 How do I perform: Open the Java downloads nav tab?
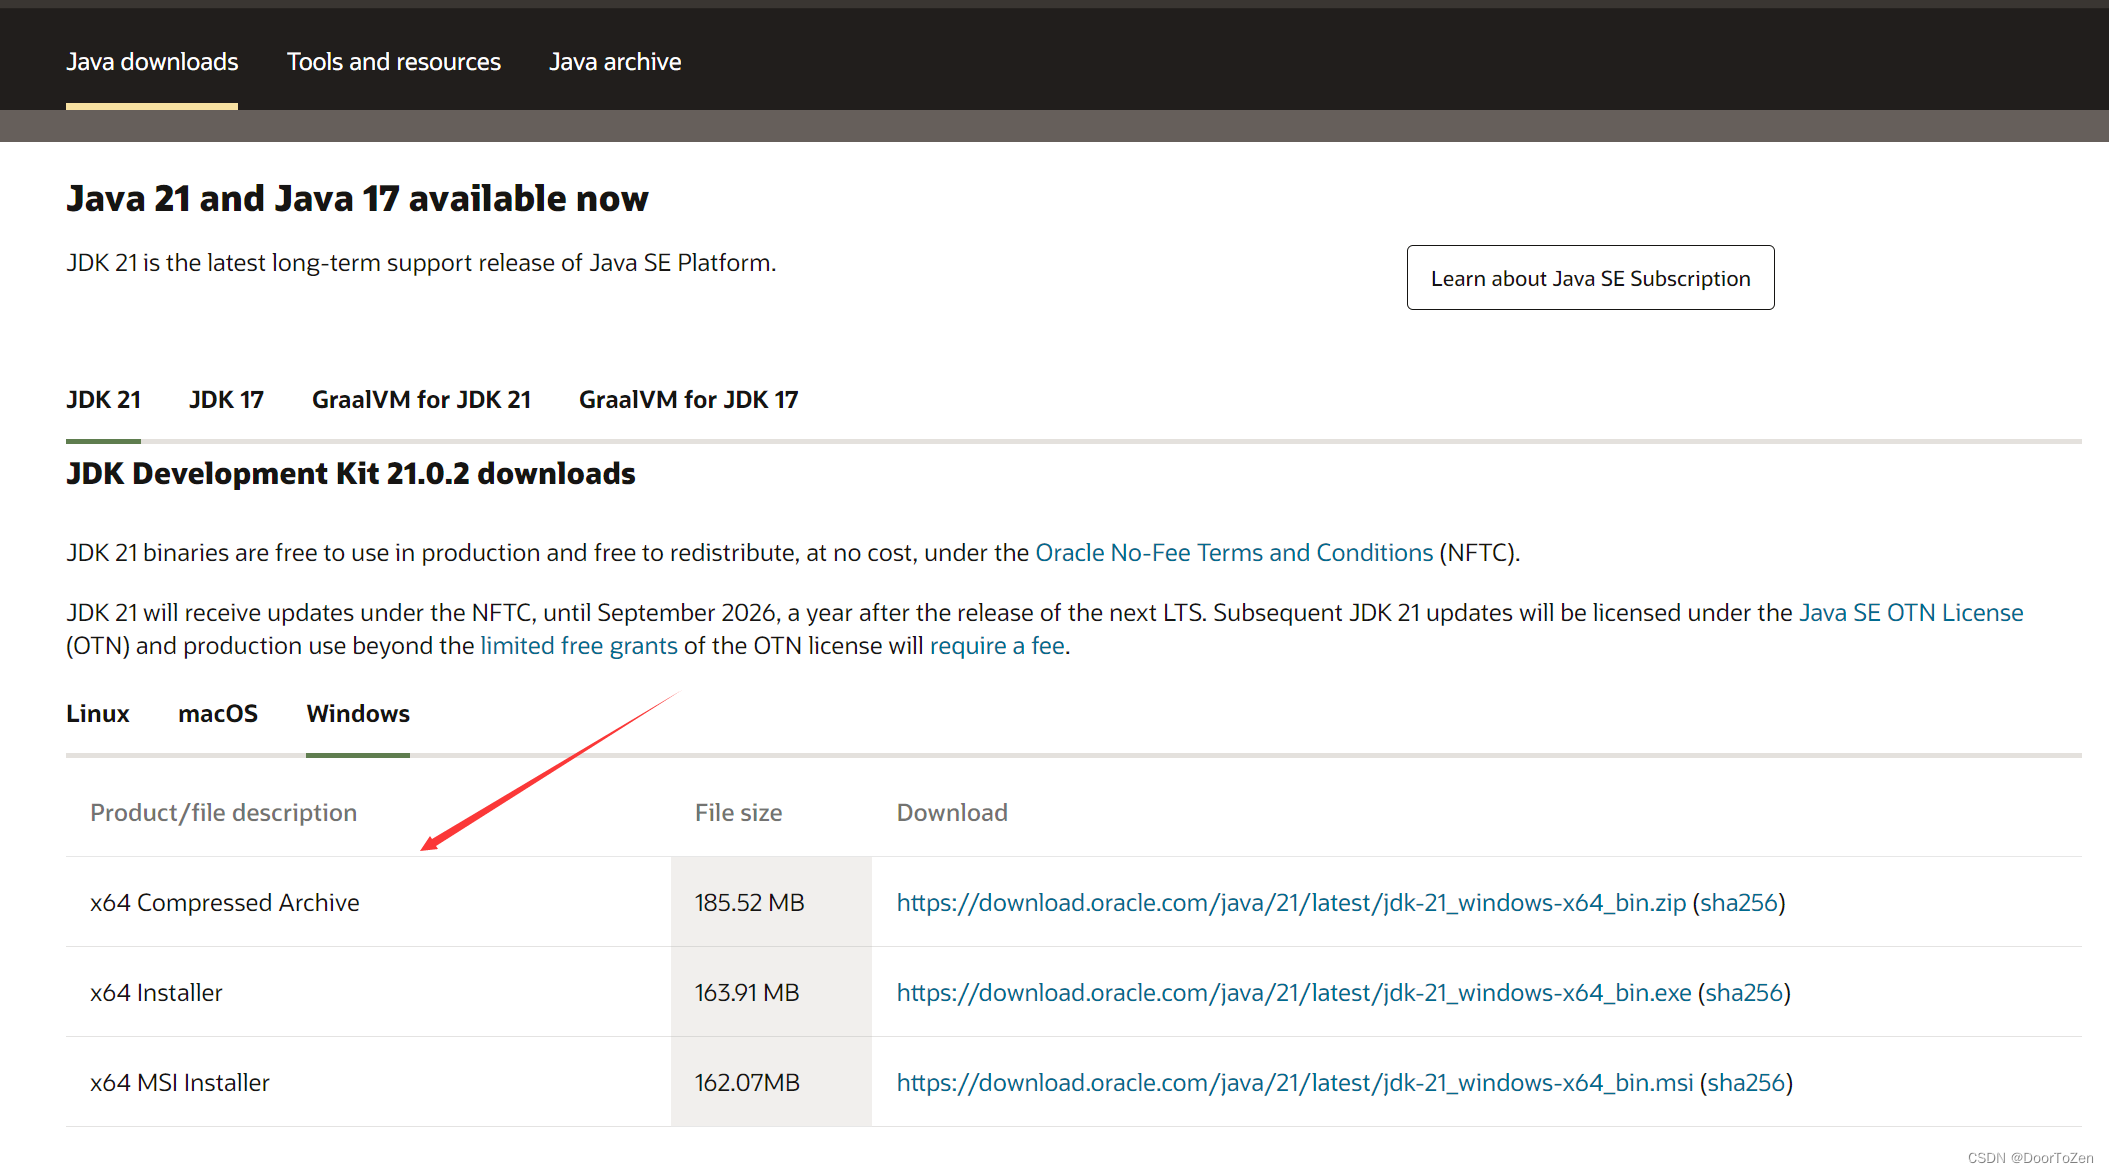point(152,62)
